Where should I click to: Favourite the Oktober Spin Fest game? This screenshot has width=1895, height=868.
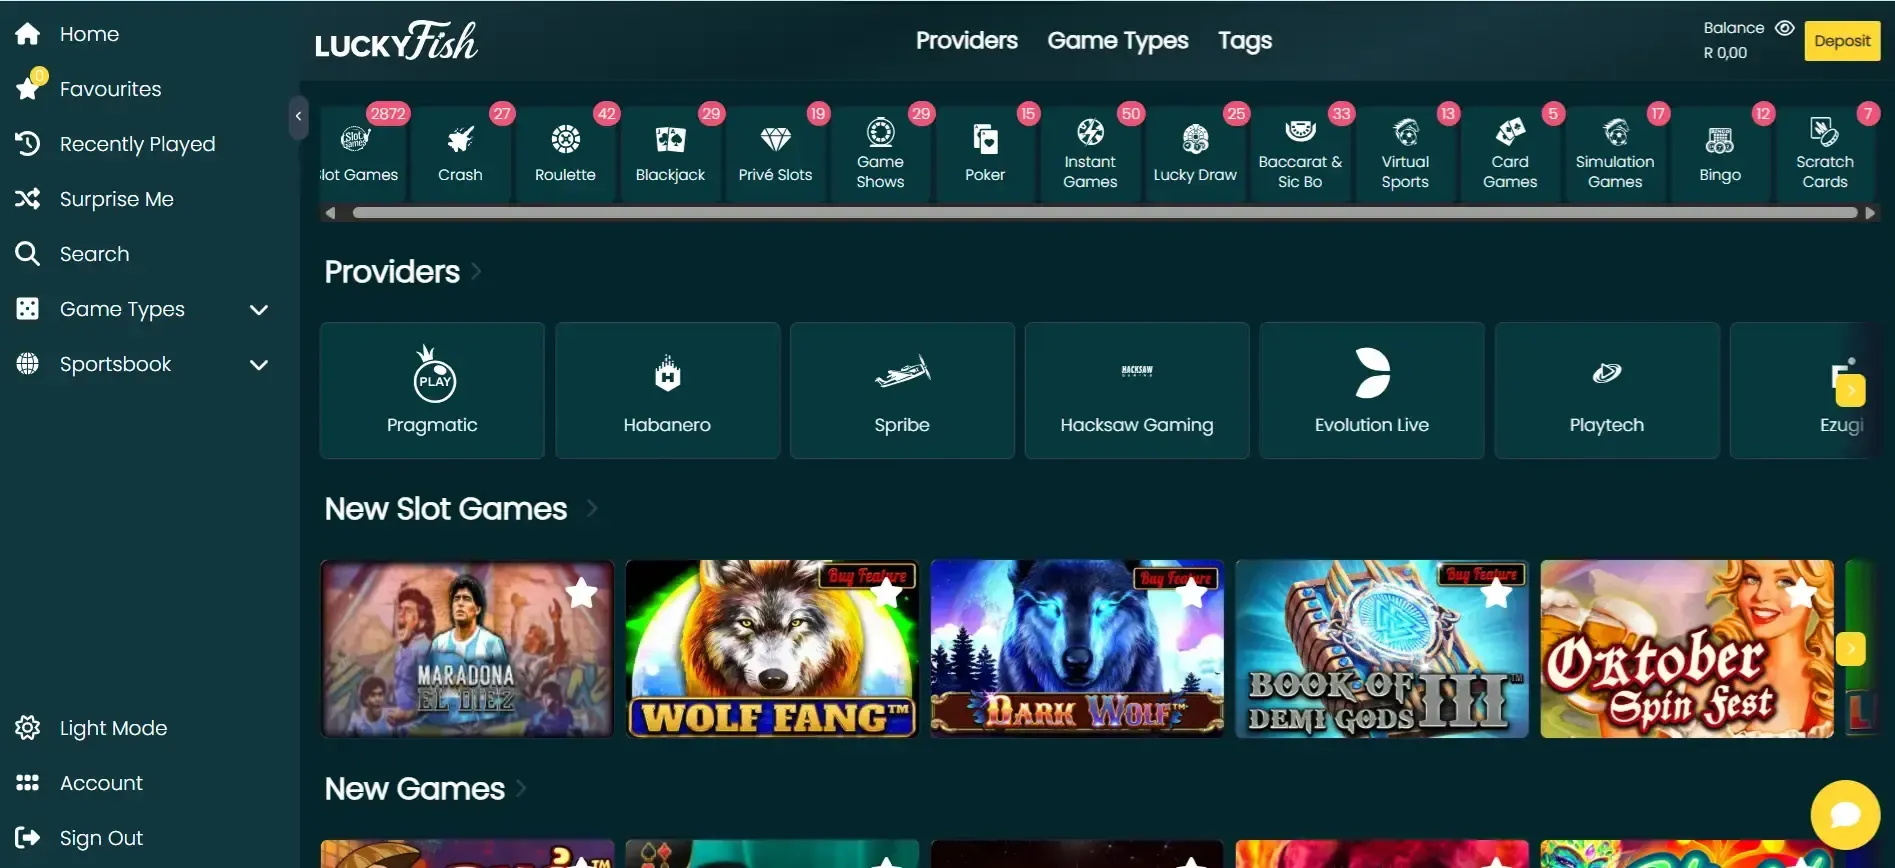coord(1801,594)
